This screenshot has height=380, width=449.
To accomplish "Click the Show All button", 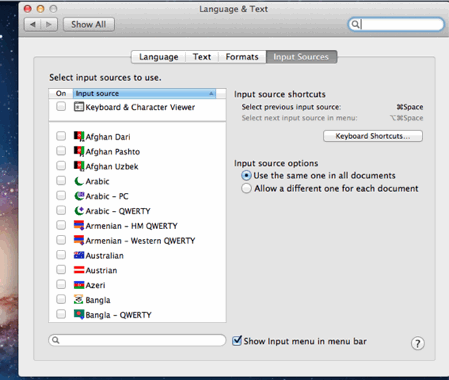I will [89, 24].
